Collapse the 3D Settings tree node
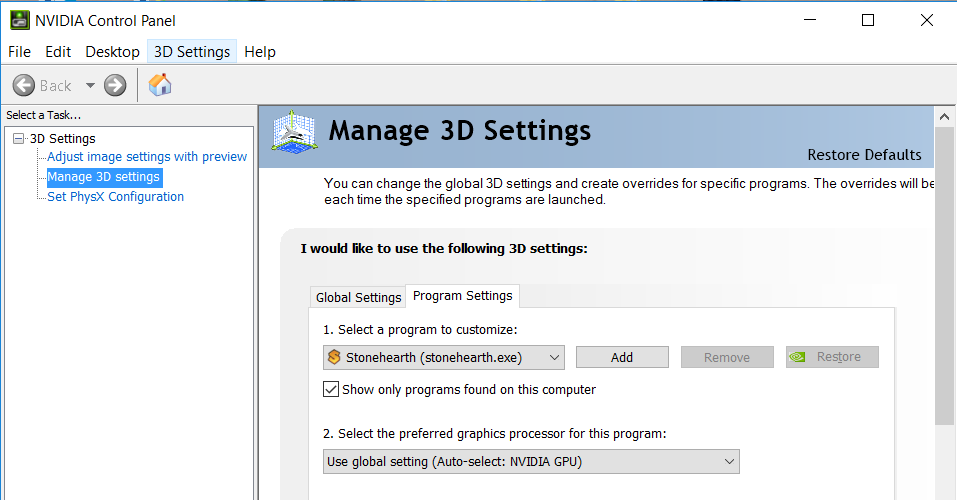Screen dimensions: 957x500 pos(19,139)
